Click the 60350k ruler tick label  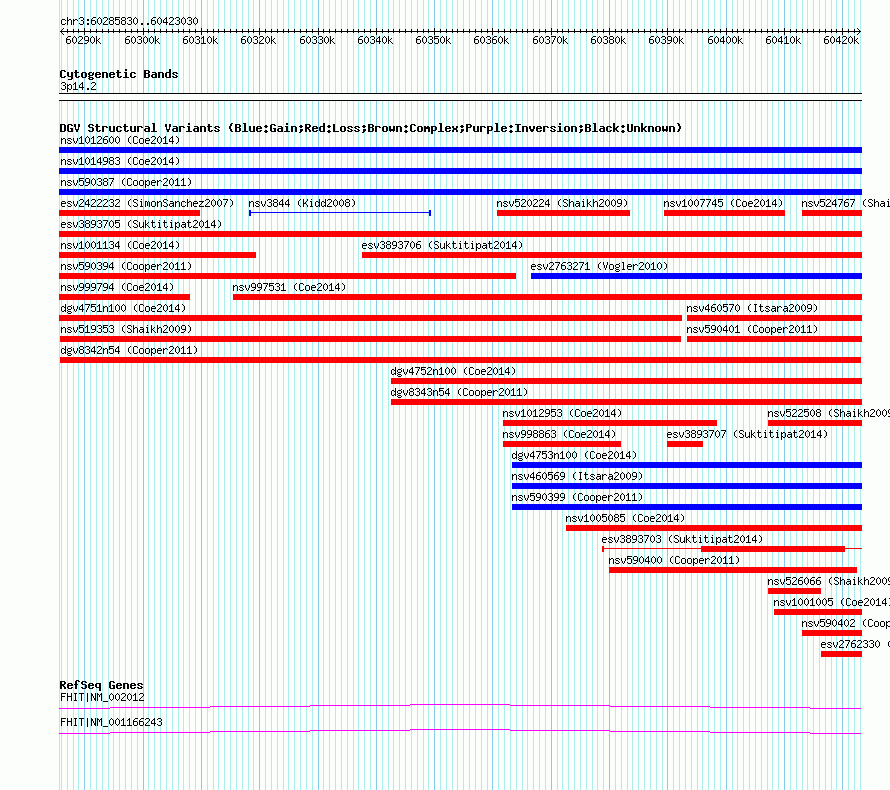tap(433, 40)
